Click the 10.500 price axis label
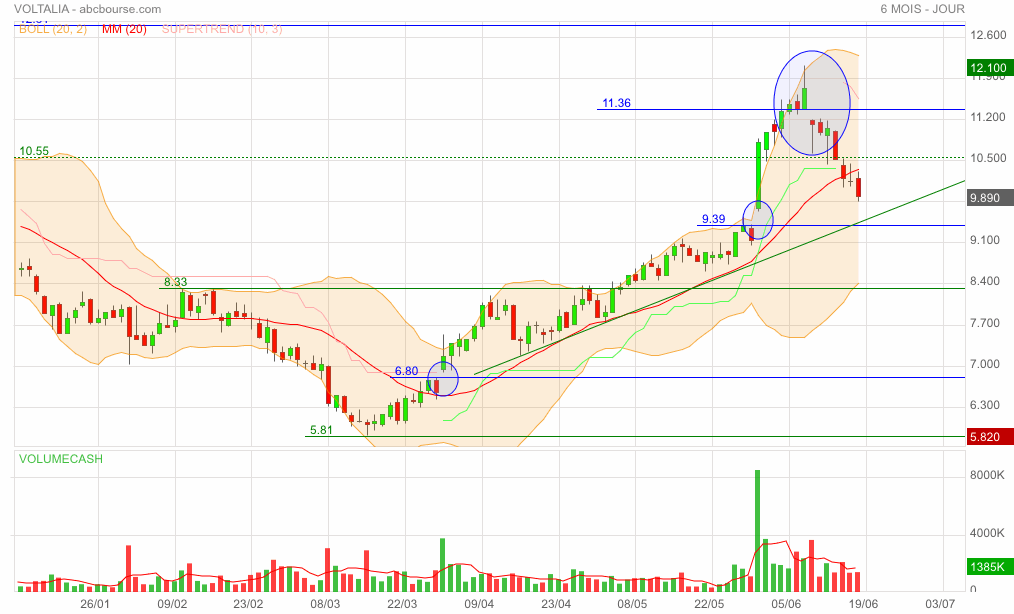Image resolution: width=1014 pixels, height=614 pixels. click(988, 159)
